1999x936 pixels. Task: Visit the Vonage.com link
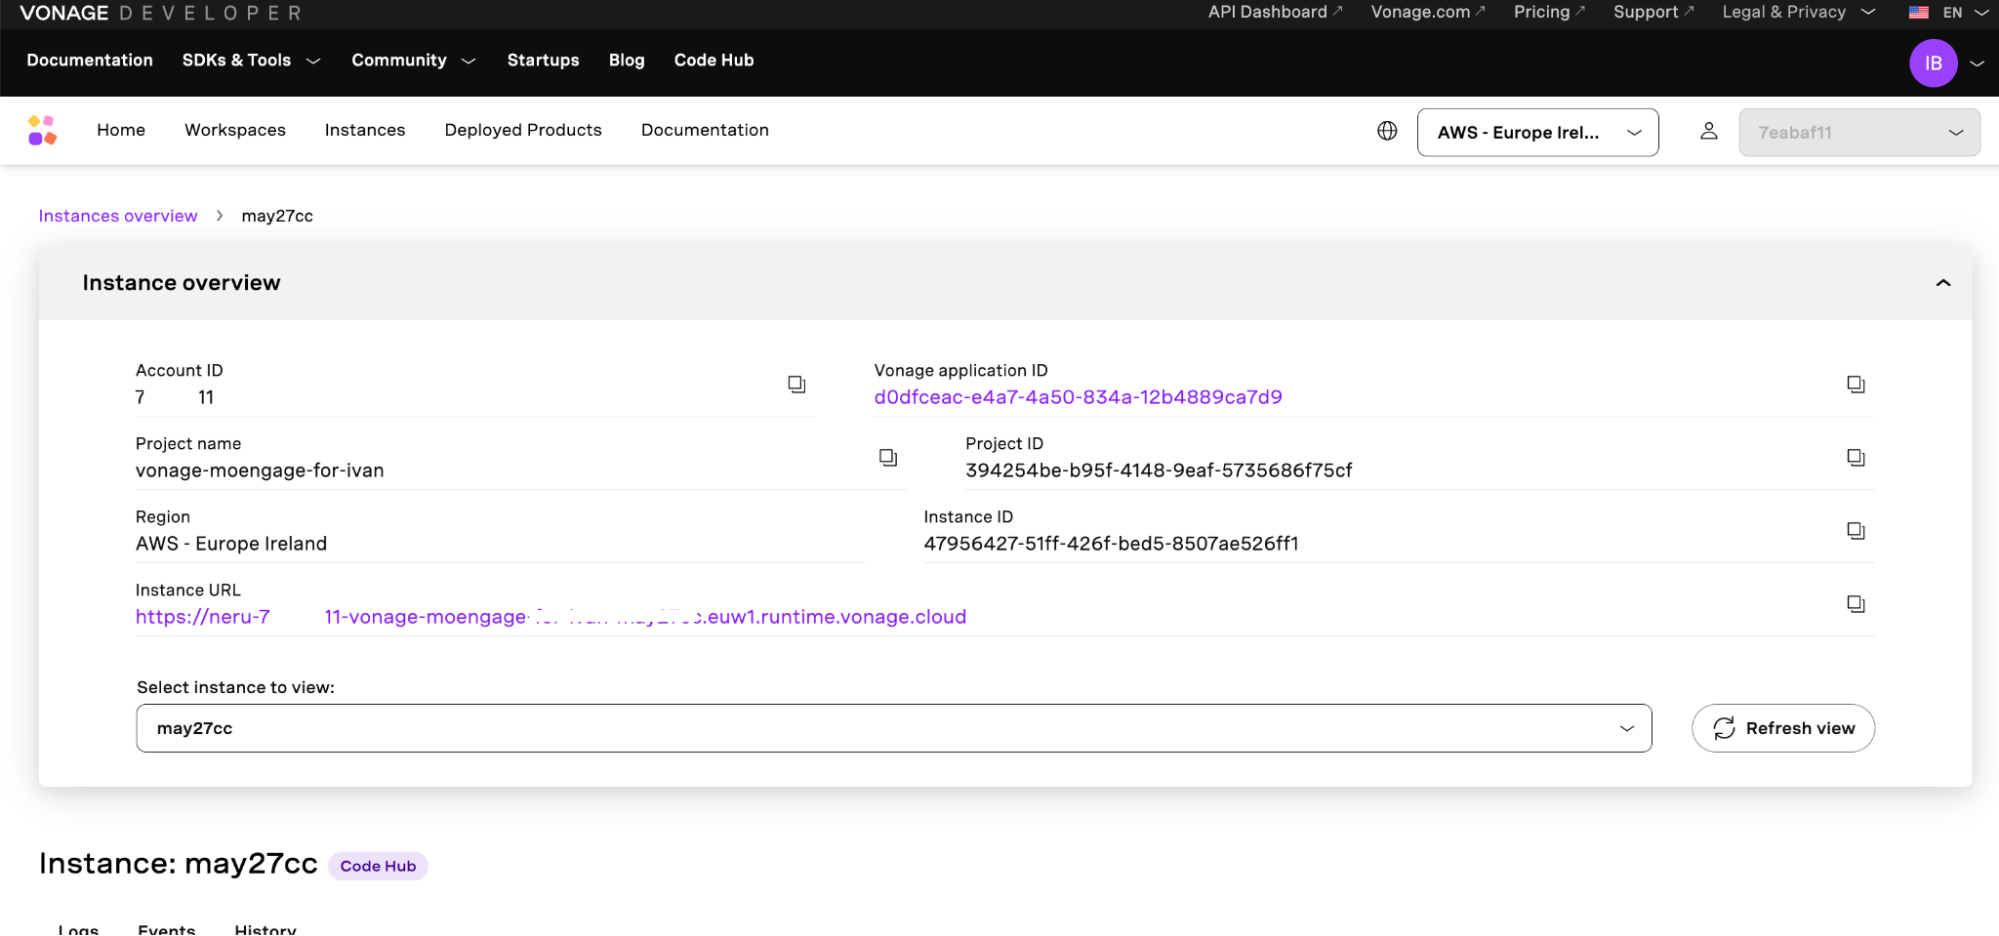pyautogui.click(x=1428, y=12)
